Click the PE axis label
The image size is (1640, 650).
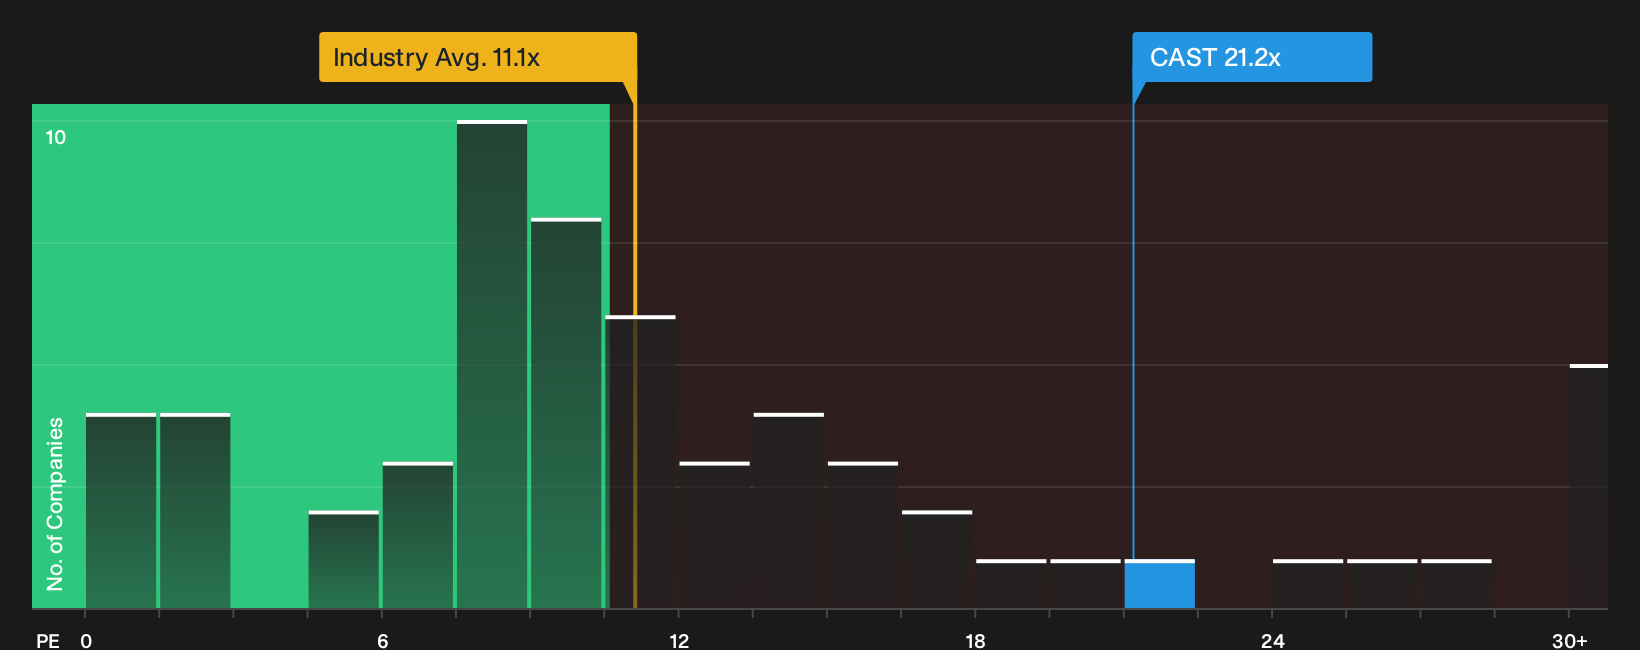48,641
